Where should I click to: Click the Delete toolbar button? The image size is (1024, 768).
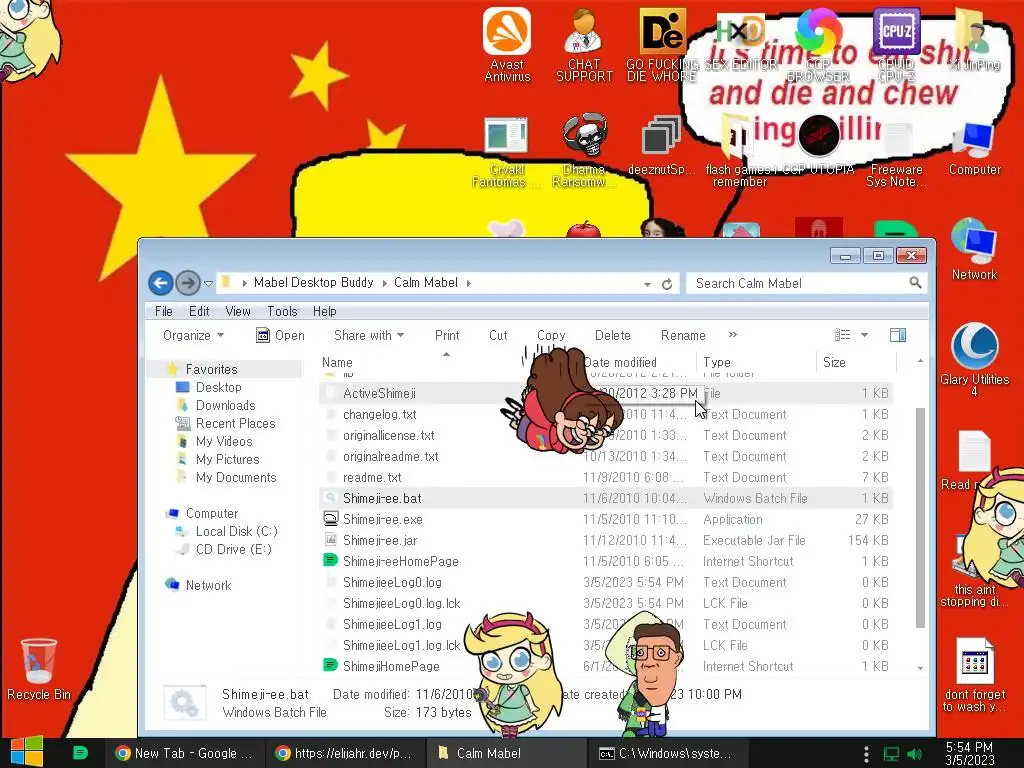point(613,335)
